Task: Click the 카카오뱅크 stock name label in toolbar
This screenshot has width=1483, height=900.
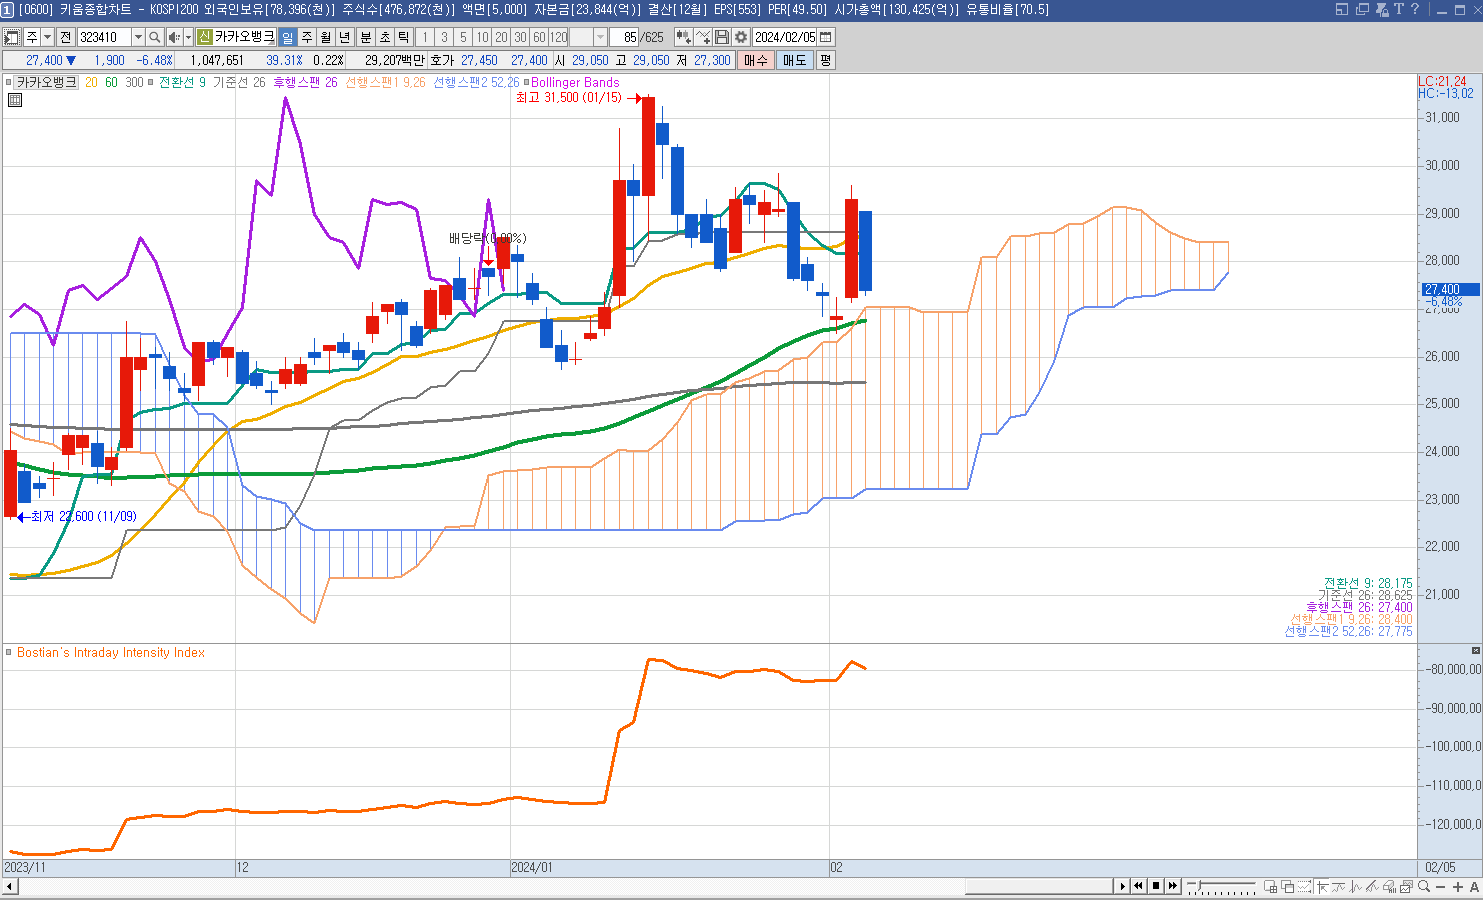Action: pos(244,37)
